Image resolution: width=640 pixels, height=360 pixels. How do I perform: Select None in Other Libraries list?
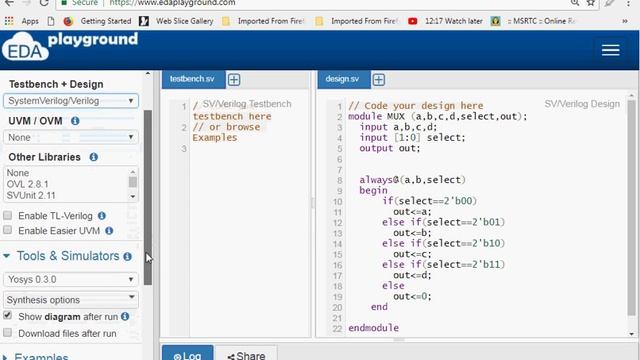[x=18, y=173]
